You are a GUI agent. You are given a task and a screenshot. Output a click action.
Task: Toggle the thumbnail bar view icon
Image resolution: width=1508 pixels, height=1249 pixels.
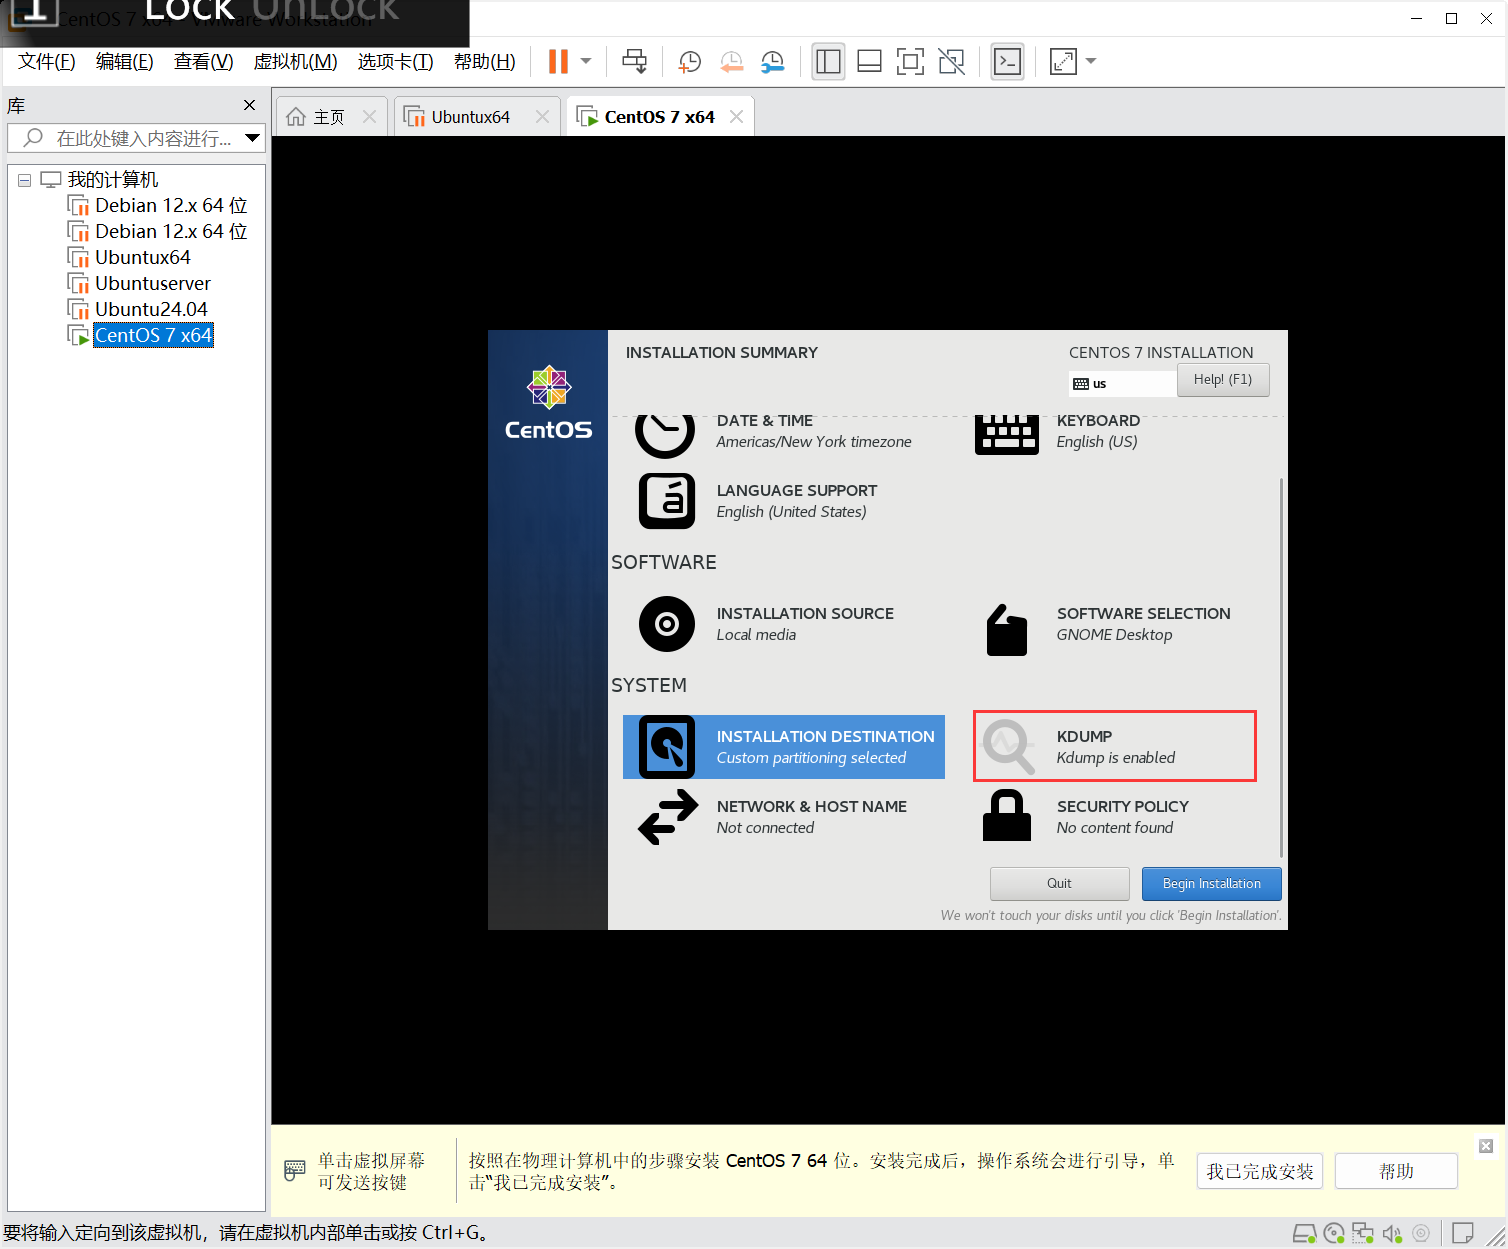869,61
